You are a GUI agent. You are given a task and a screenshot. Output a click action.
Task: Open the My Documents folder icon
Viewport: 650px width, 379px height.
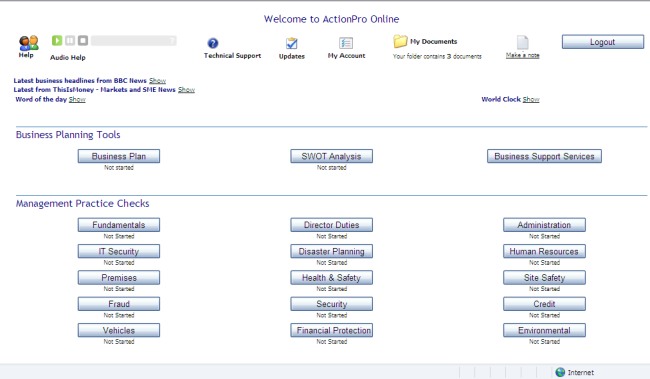click(400, 41)
